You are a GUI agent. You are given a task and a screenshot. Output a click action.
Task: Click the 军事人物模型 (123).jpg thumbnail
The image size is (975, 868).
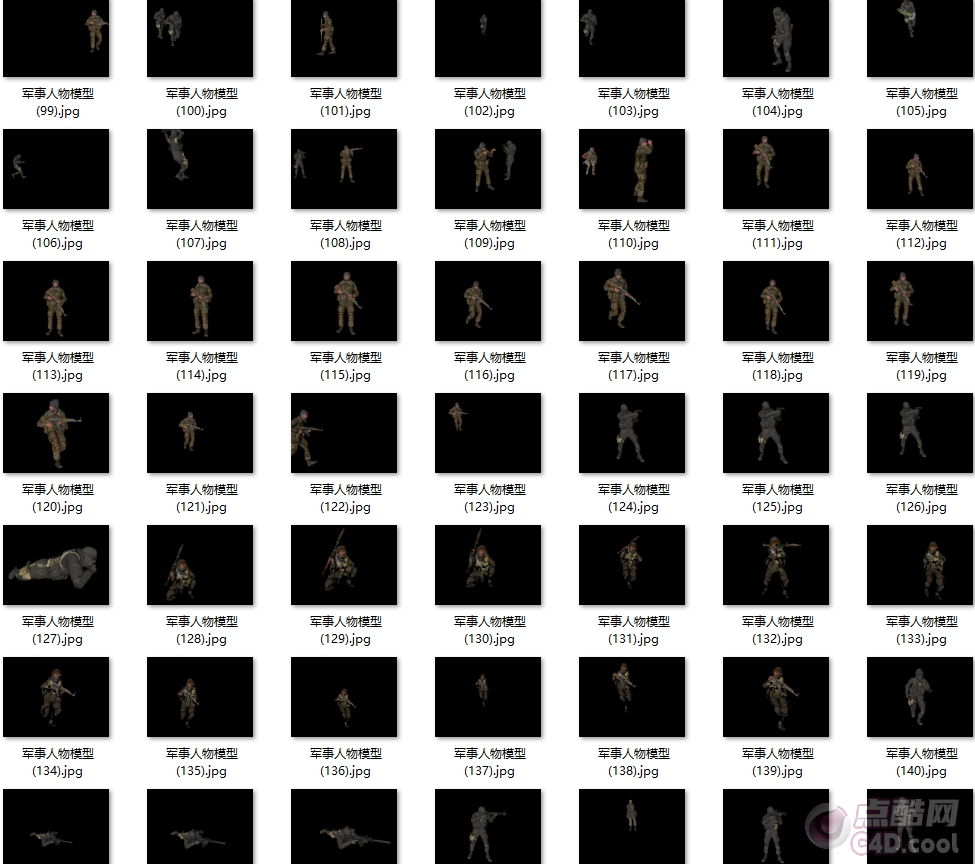(488, 433)
